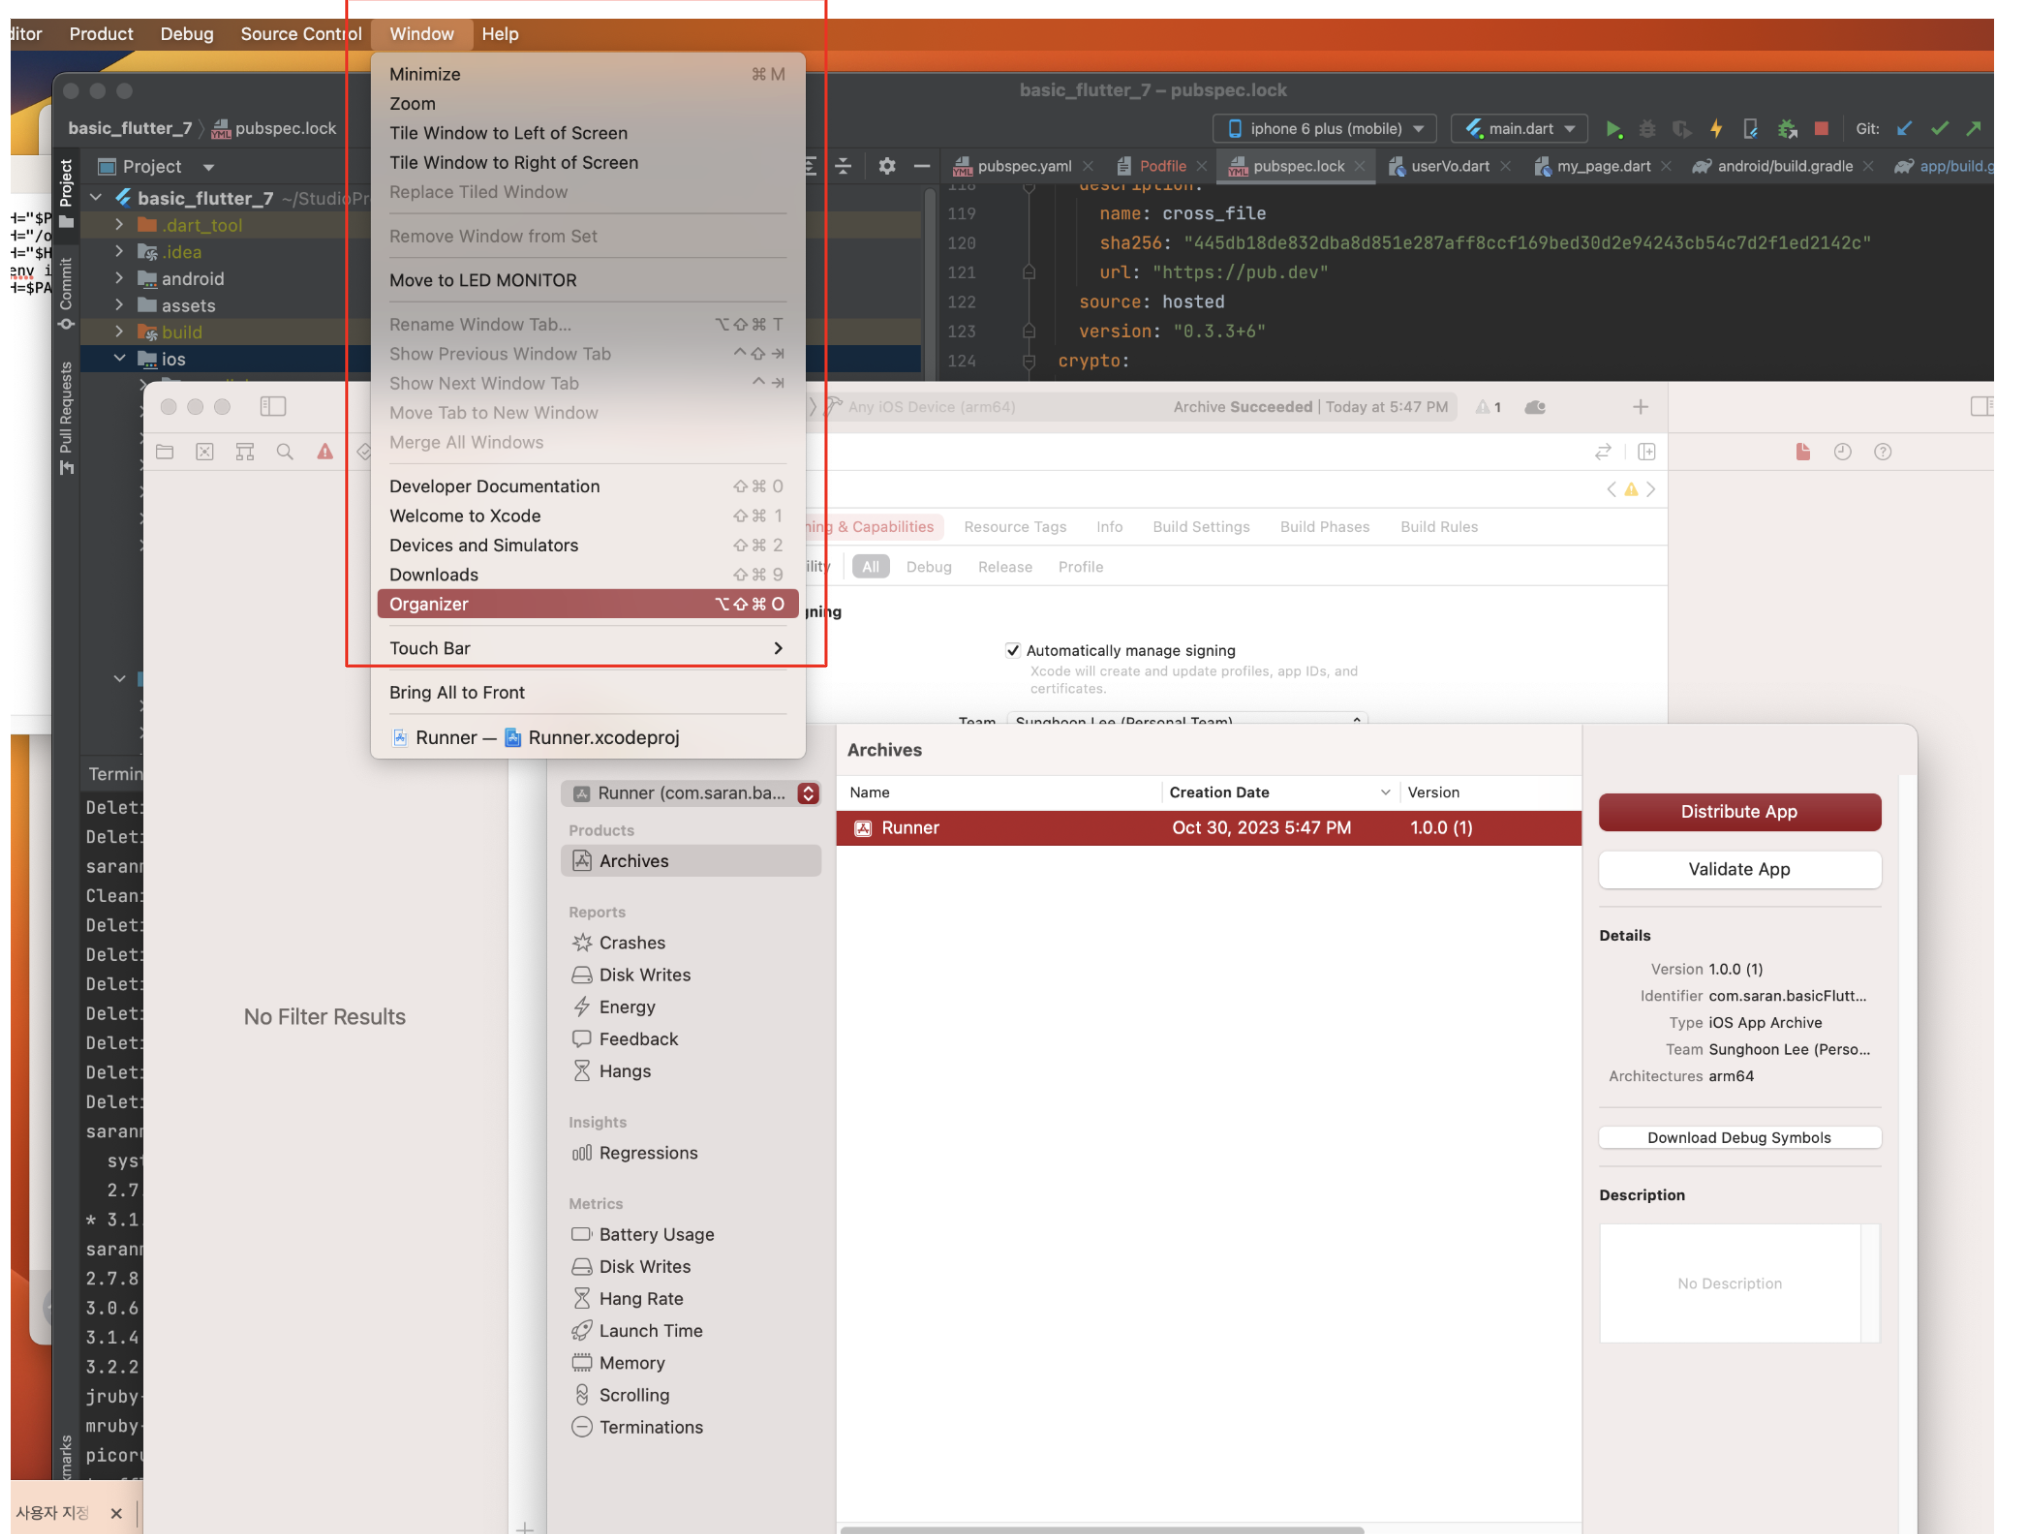Click the Xcode issue navigator warning icon
This screenshot has width=2044, height=1534.
pyautogui.click(x=325, y=452)
